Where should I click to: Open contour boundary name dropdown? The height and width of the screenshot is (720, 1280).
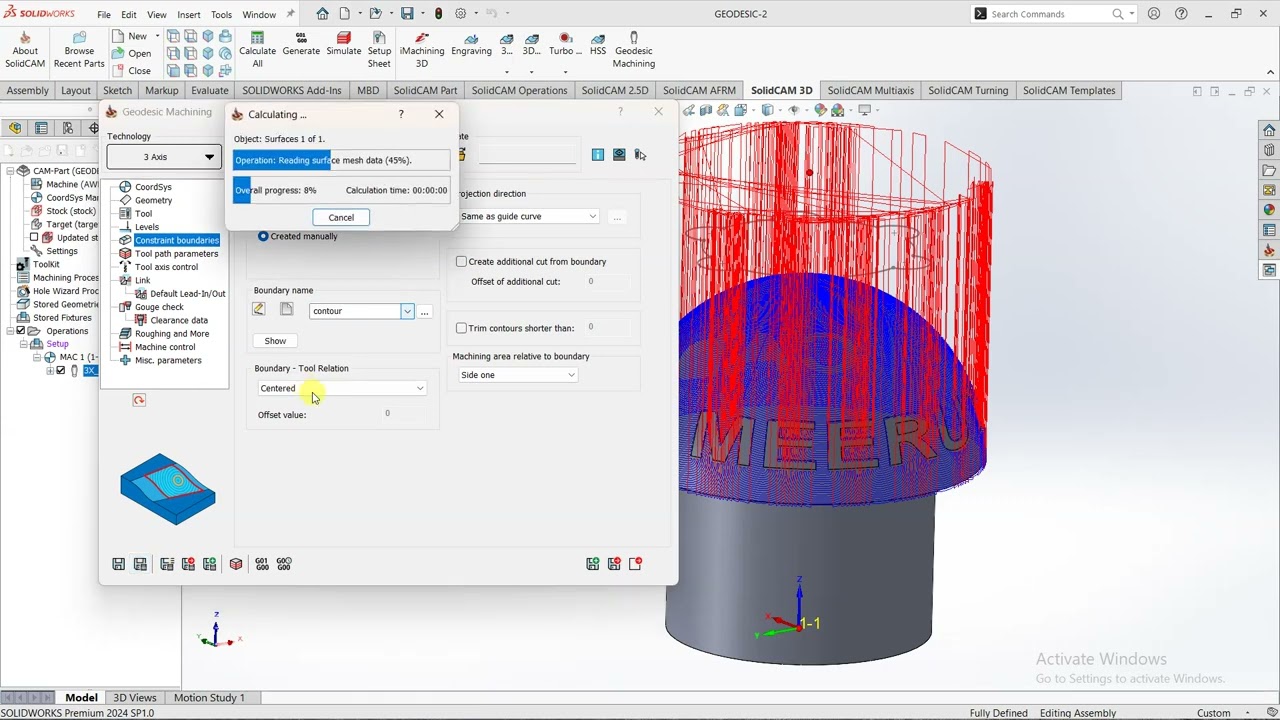(407, 311)
